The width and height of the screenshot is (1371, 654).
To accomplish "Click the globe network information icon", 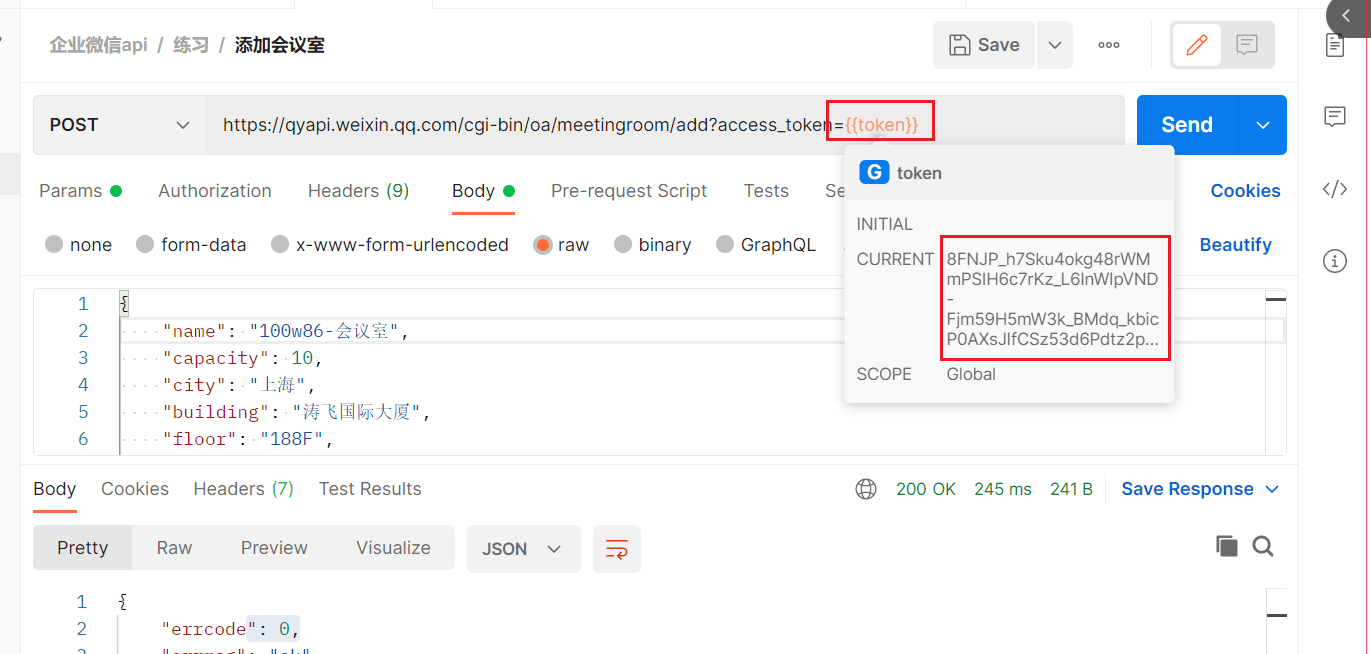I will click(x=866, y=489).
